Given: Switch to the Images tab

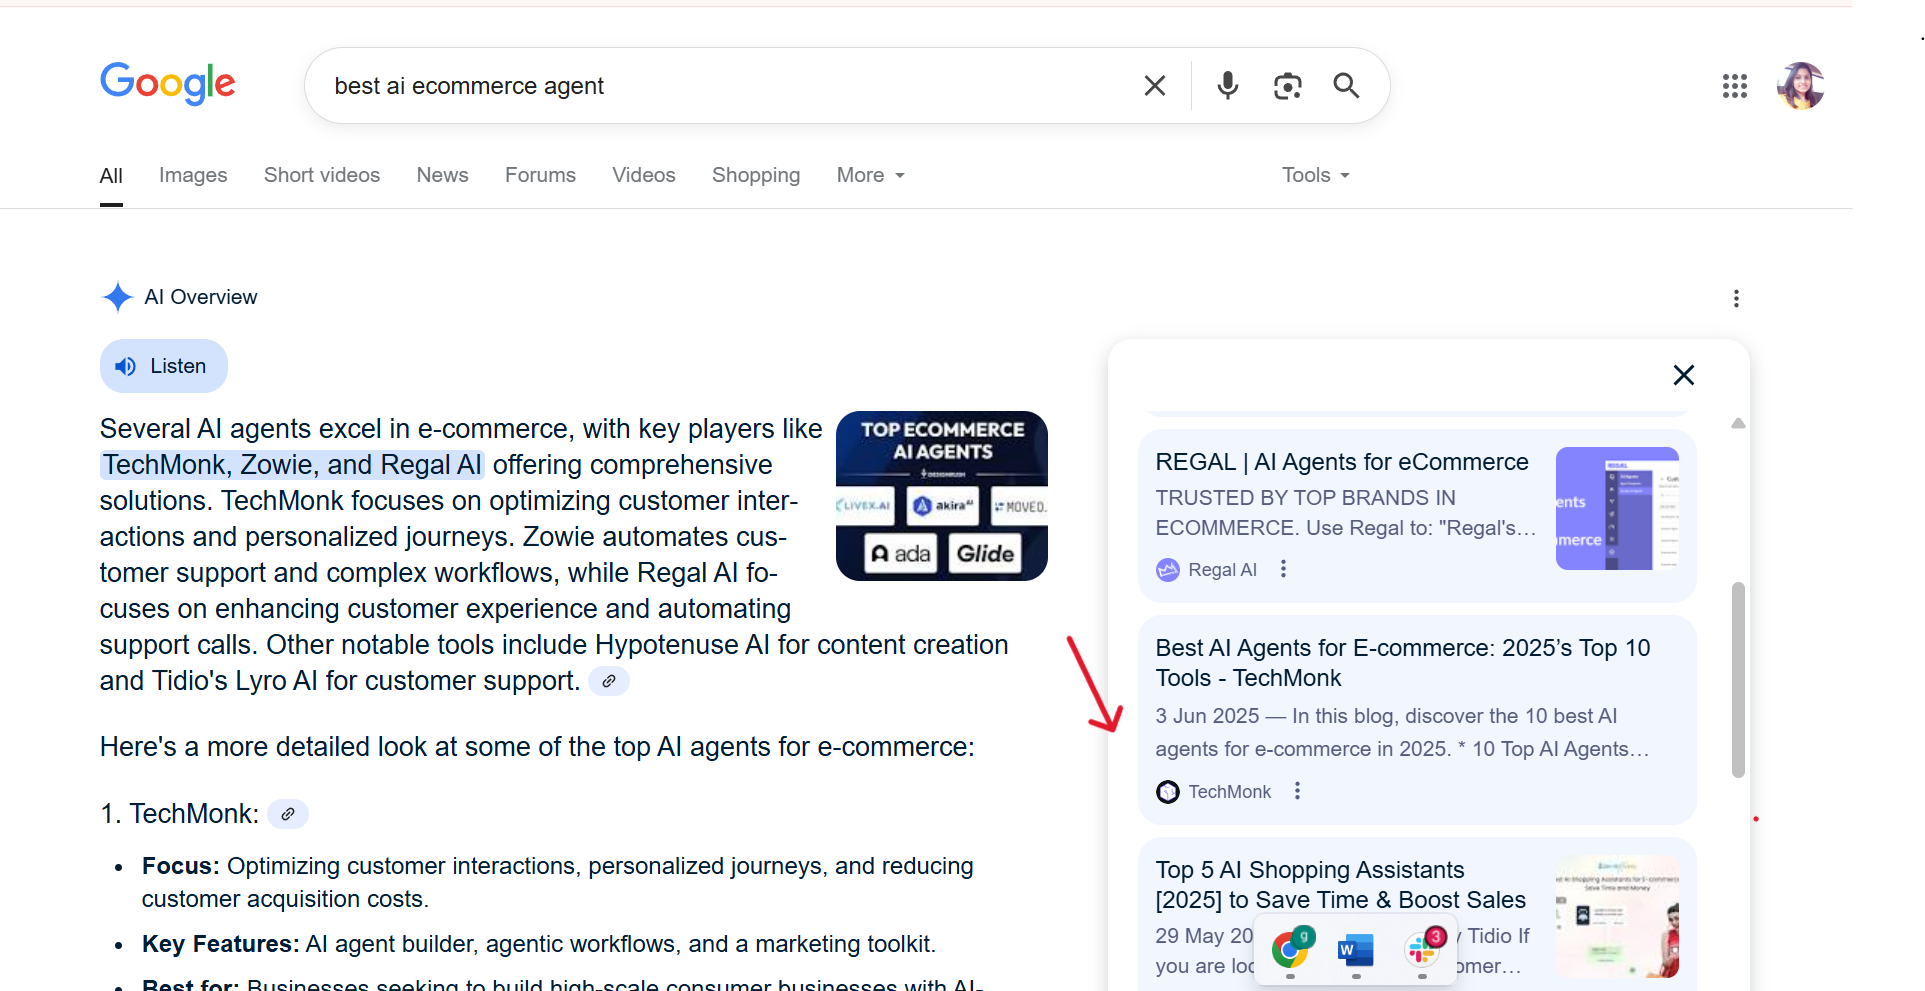Looking at the screenshot, I should [193, 175].
